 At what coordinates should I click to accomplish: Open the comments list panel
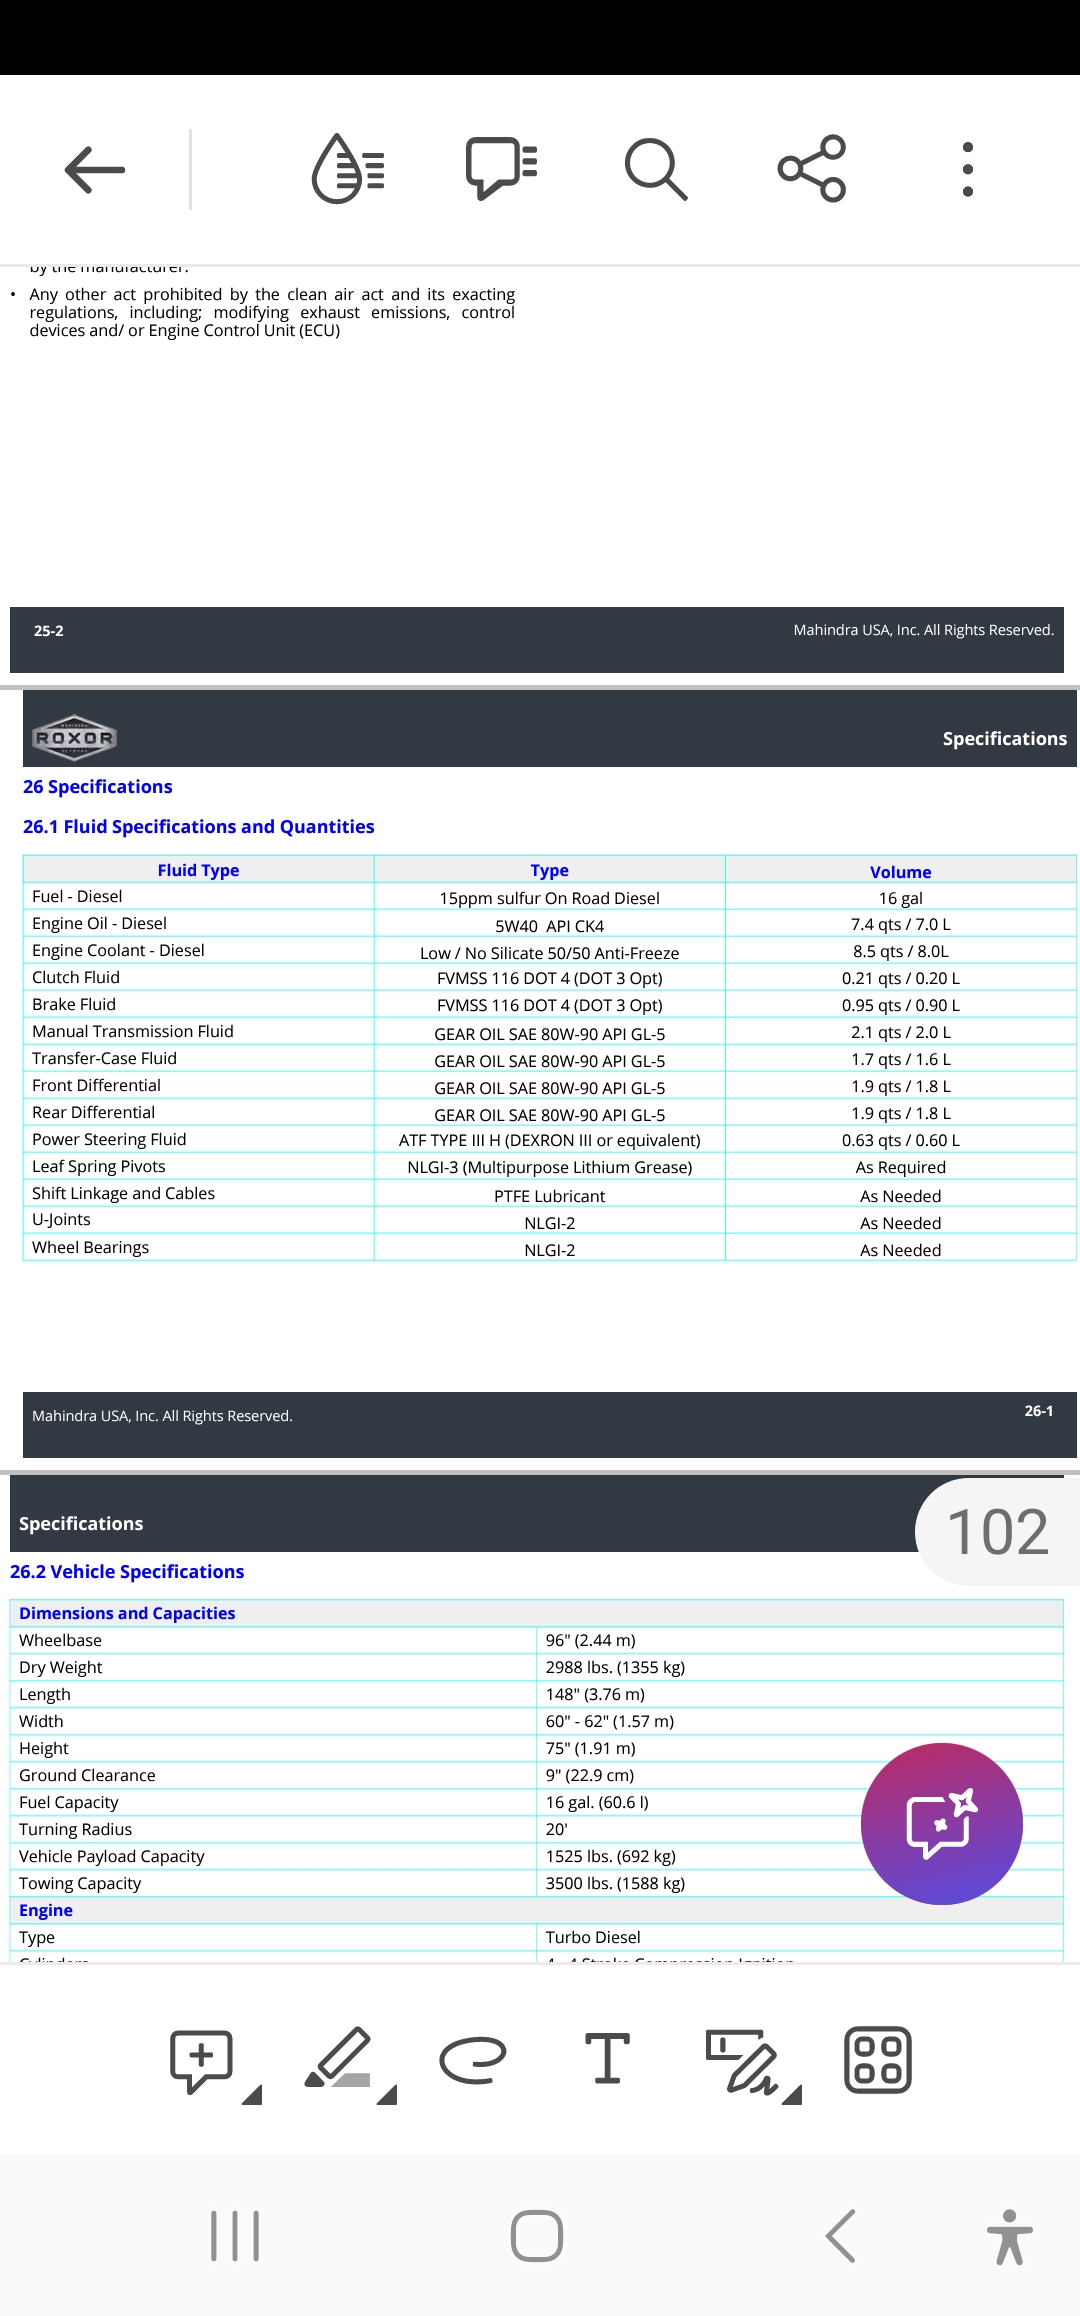point(502,168)
